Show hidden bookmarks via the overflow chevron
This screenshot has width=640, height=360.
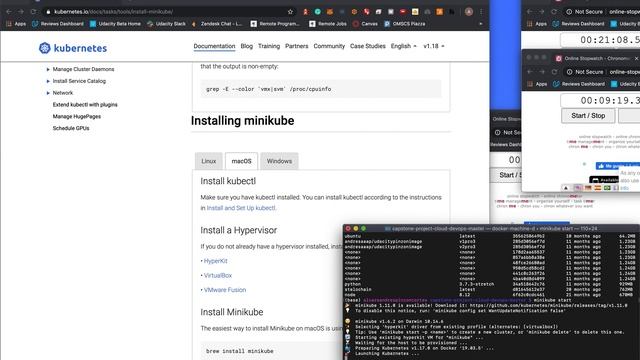pos(480,24)
